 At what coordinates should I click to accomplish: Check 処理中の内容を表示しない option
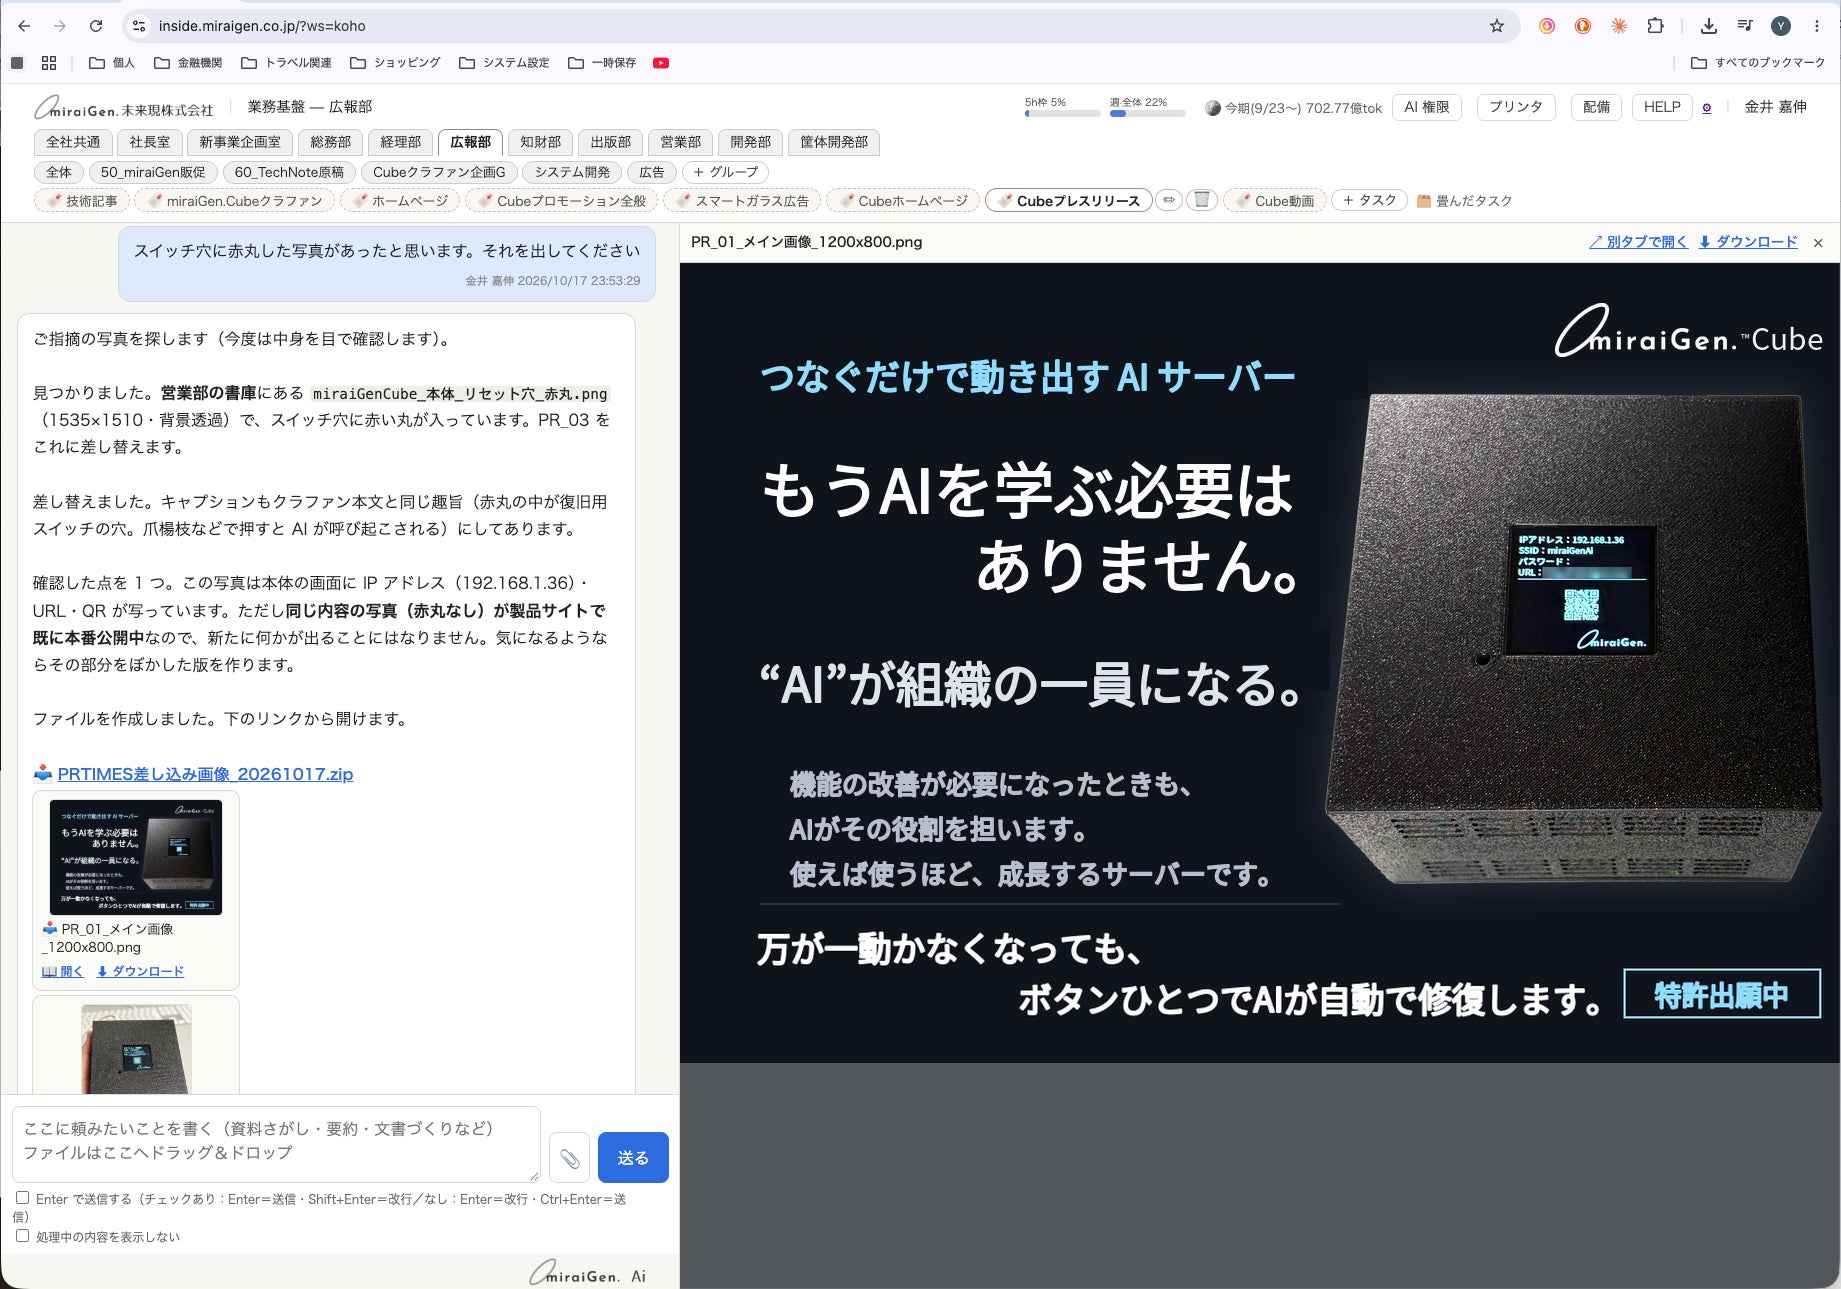[22, 1235]
